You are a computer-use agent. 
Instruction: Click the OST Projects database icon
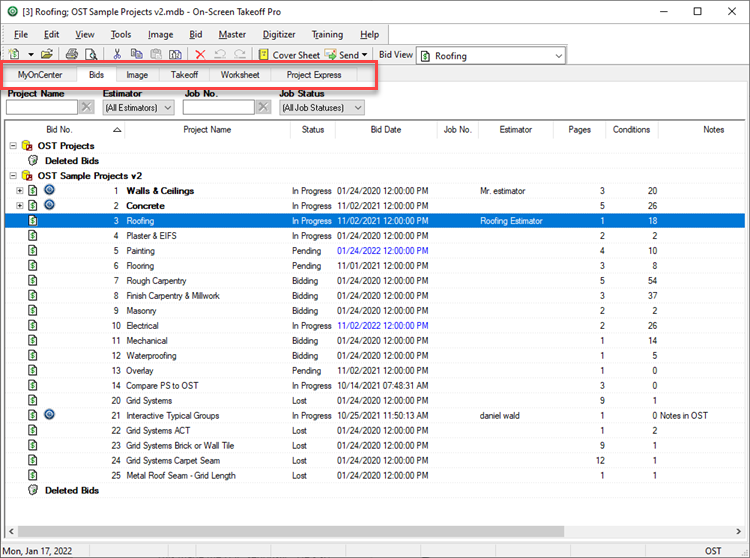27,146
